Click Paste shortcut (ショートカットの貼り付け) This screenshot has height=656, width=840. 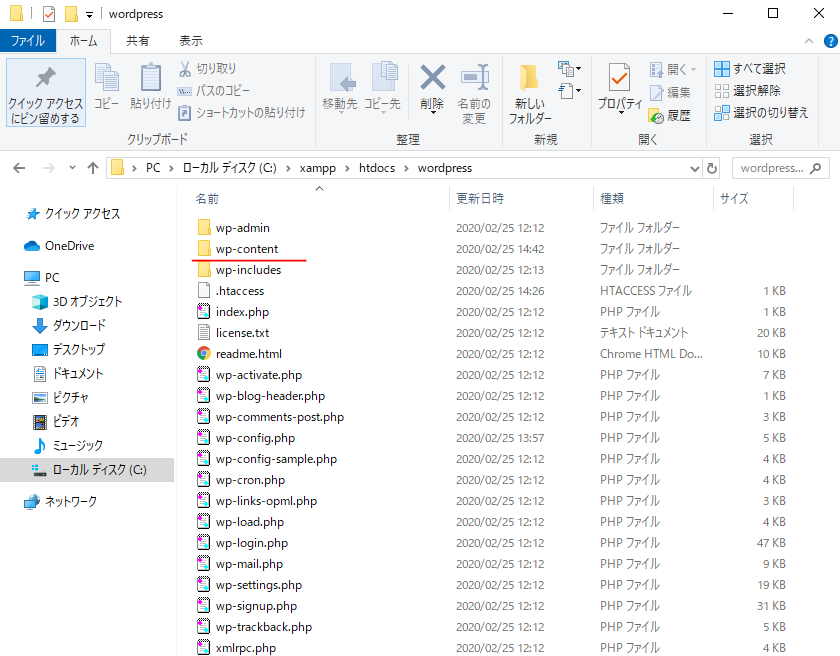[241, 112]
